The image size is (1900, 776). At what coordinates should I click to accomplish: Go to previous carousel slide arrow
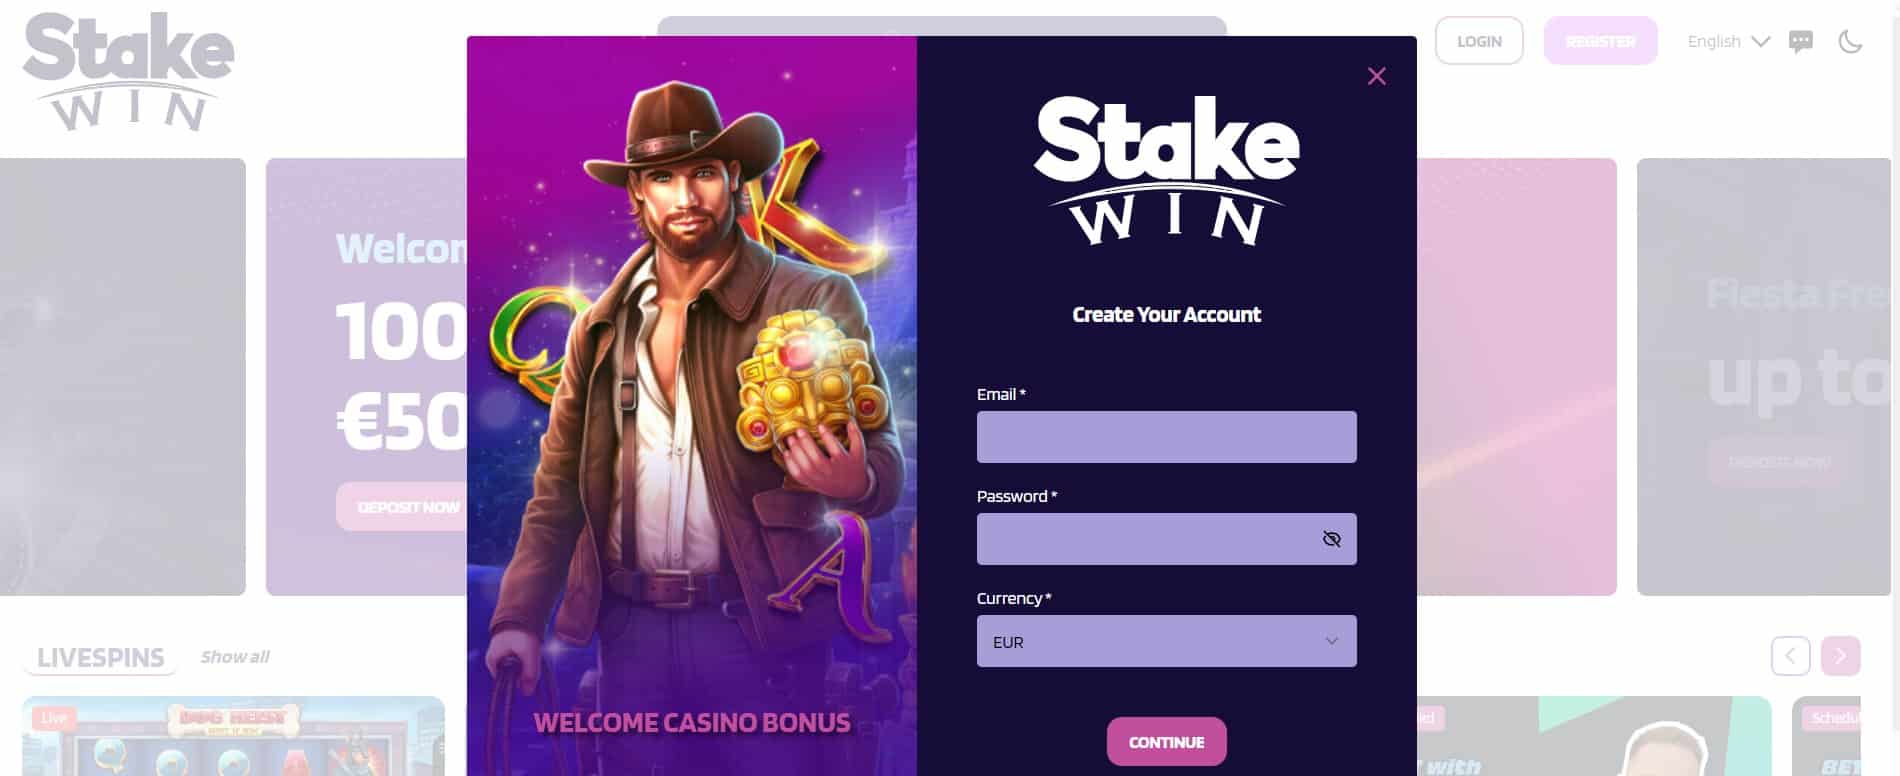pos(1790,656)
